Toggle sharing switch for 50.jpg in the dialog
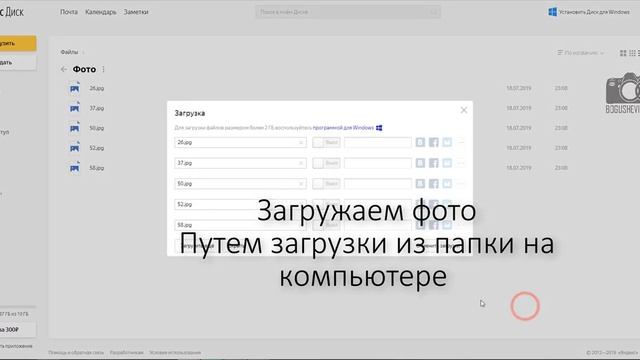This screenshot has height=360, width=640. [326, 184]
